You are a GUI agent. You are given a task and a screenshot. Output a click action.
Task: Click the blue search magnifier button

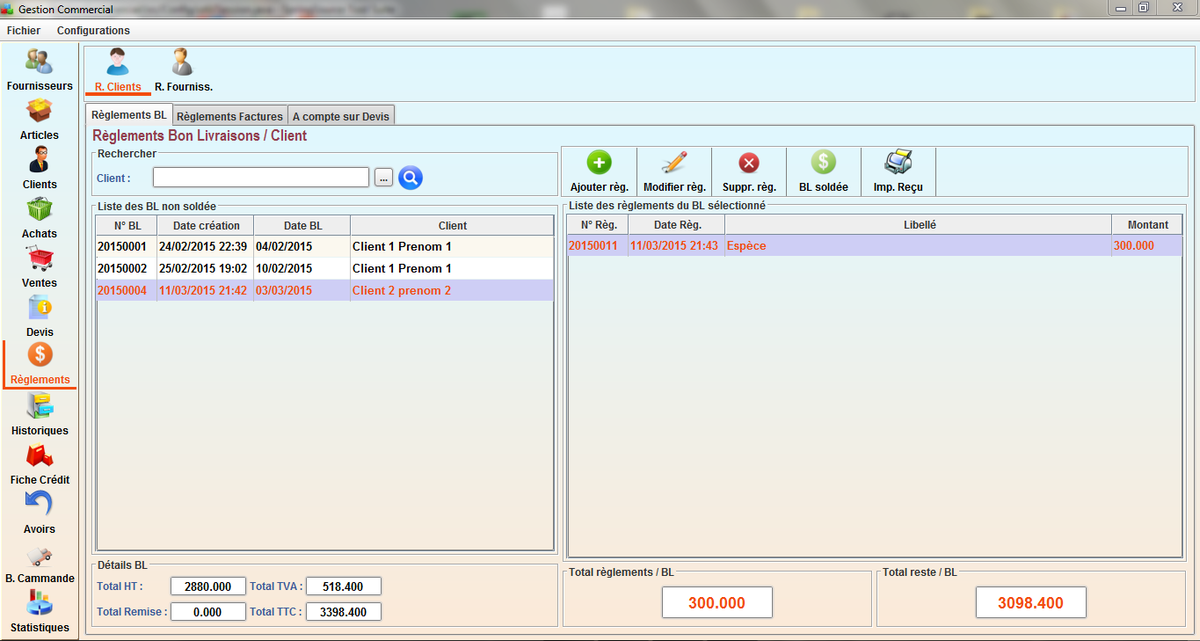[411, 177]
